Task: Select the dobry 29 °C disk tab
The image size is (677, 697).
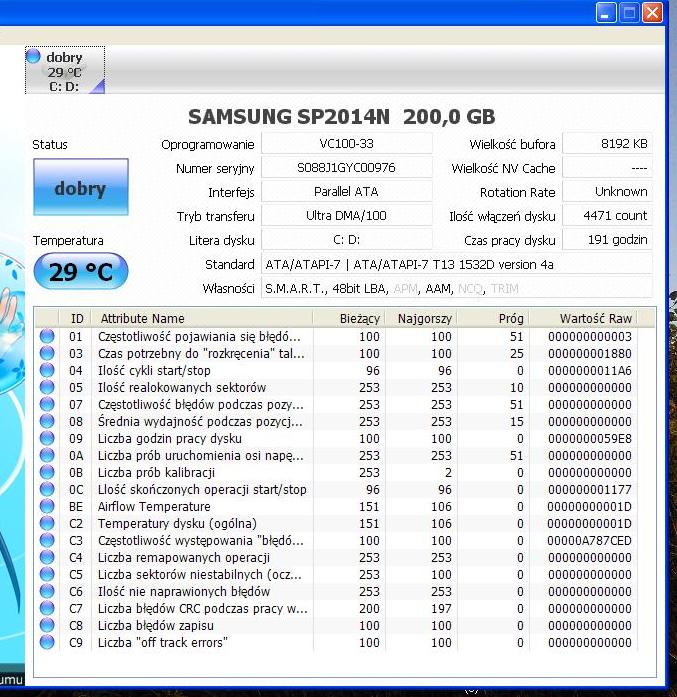Action: pos(65,70)
